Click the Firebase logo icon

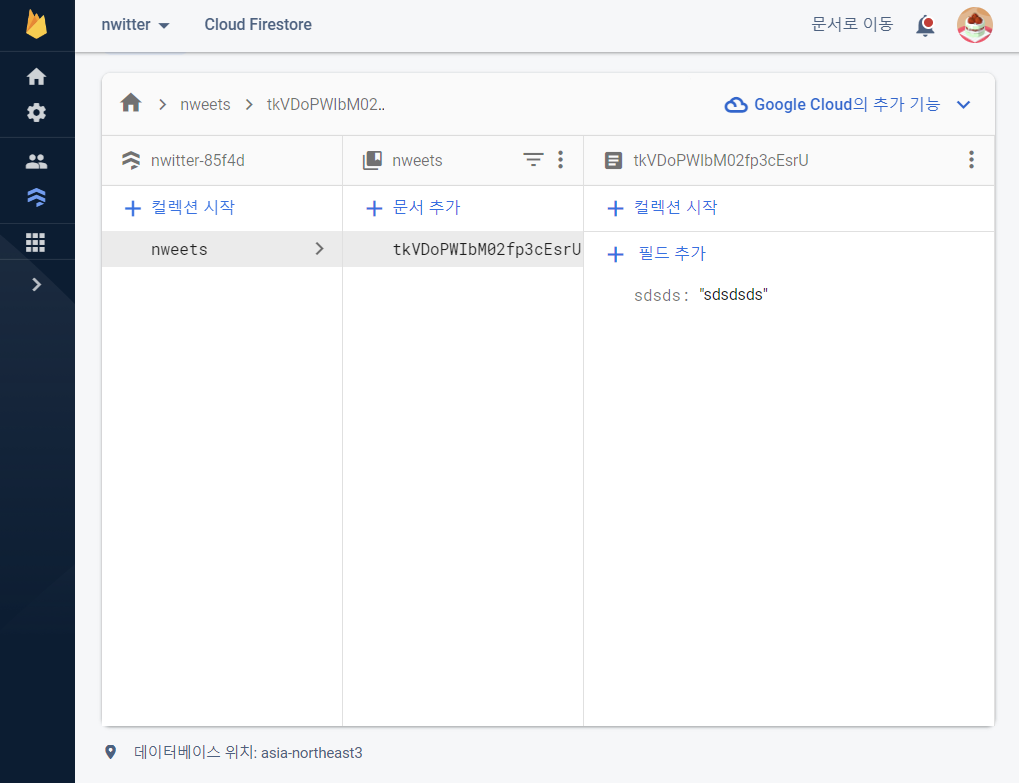coord(36,25)
